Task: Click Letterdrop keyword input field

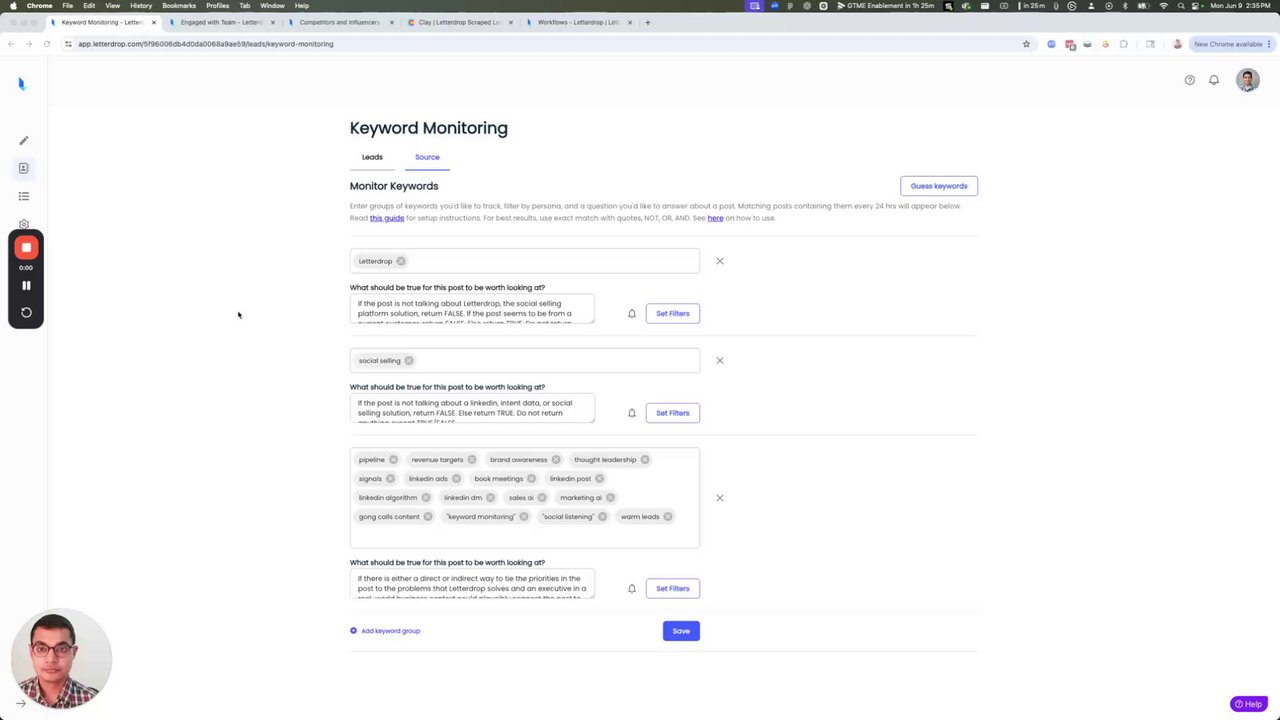Action: pyautogui.click(x=525, y=261)
